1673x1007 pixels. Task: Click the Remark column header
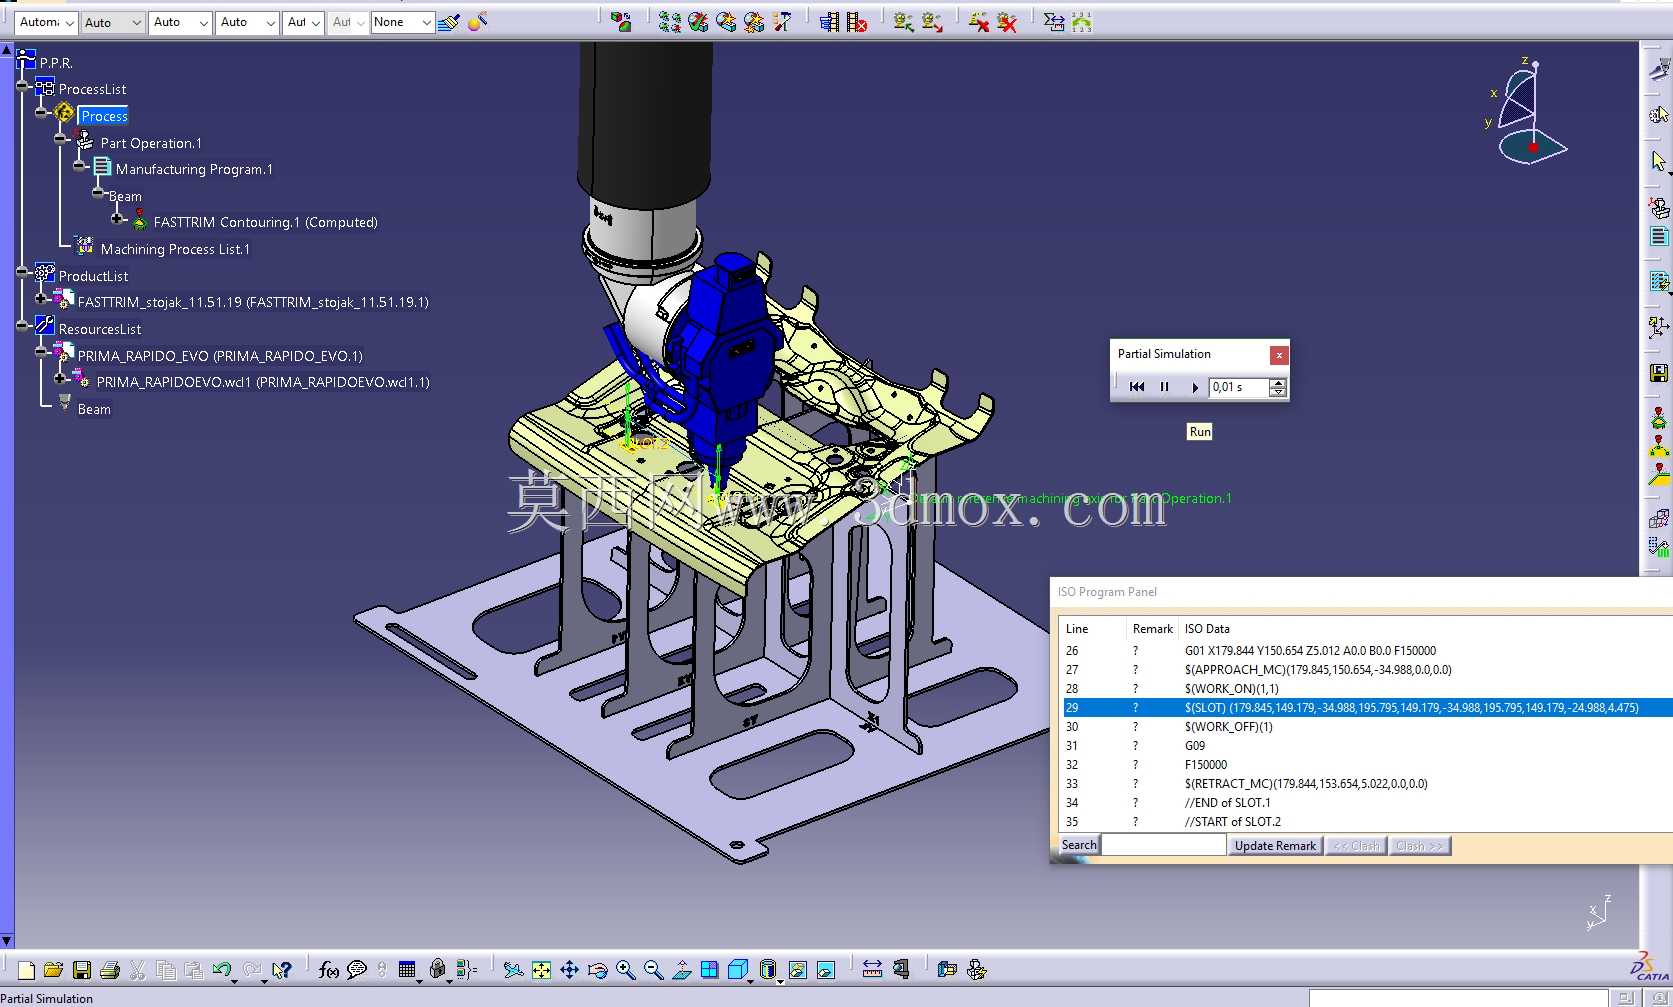pos(1152,629)
